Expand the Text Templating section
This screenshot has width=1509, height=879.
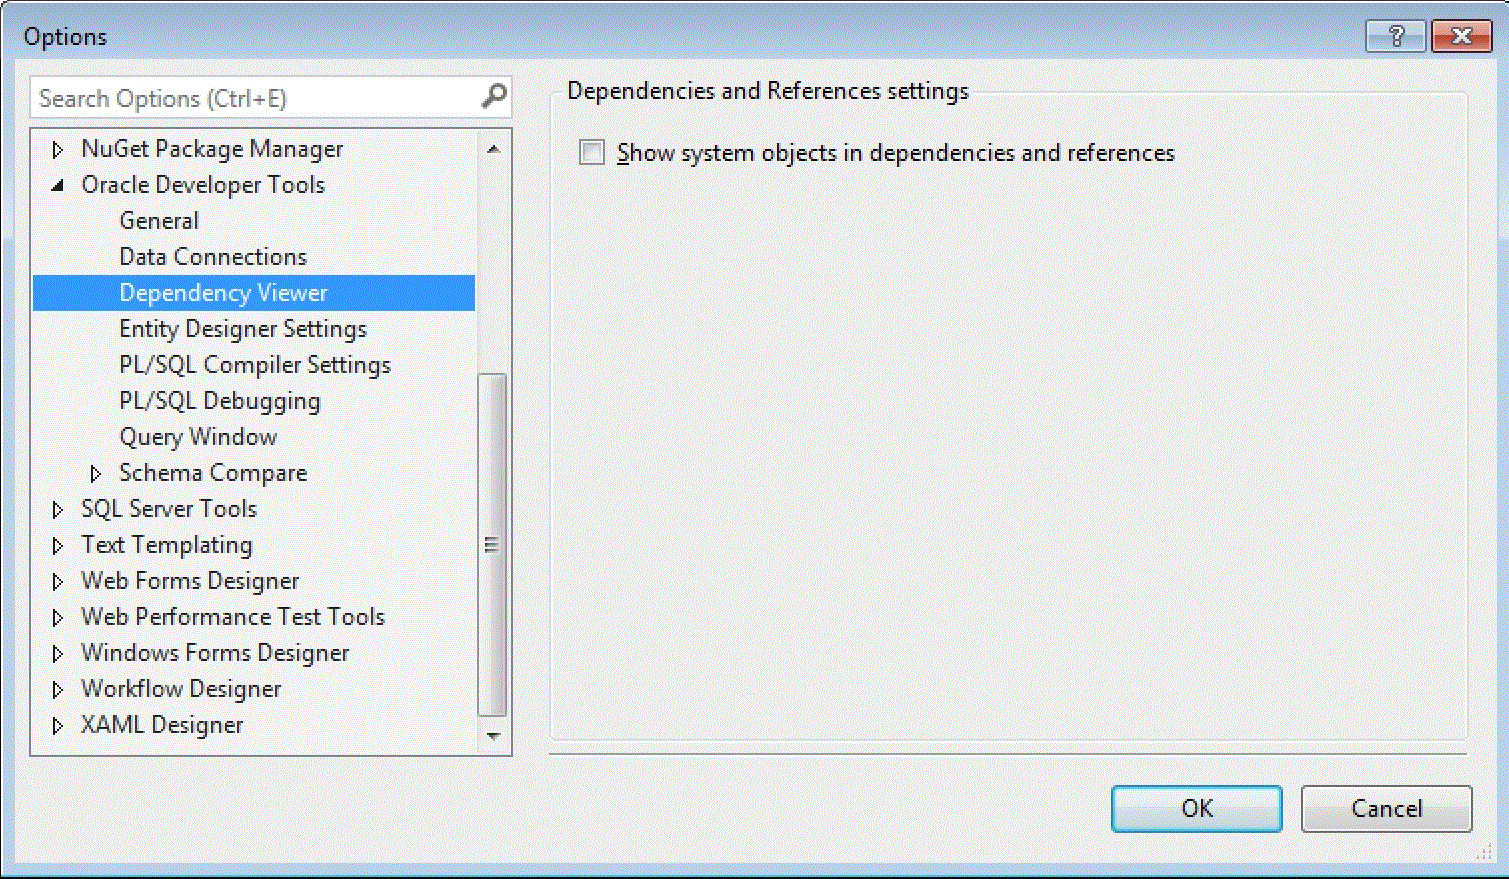click(x=57, y=544)
